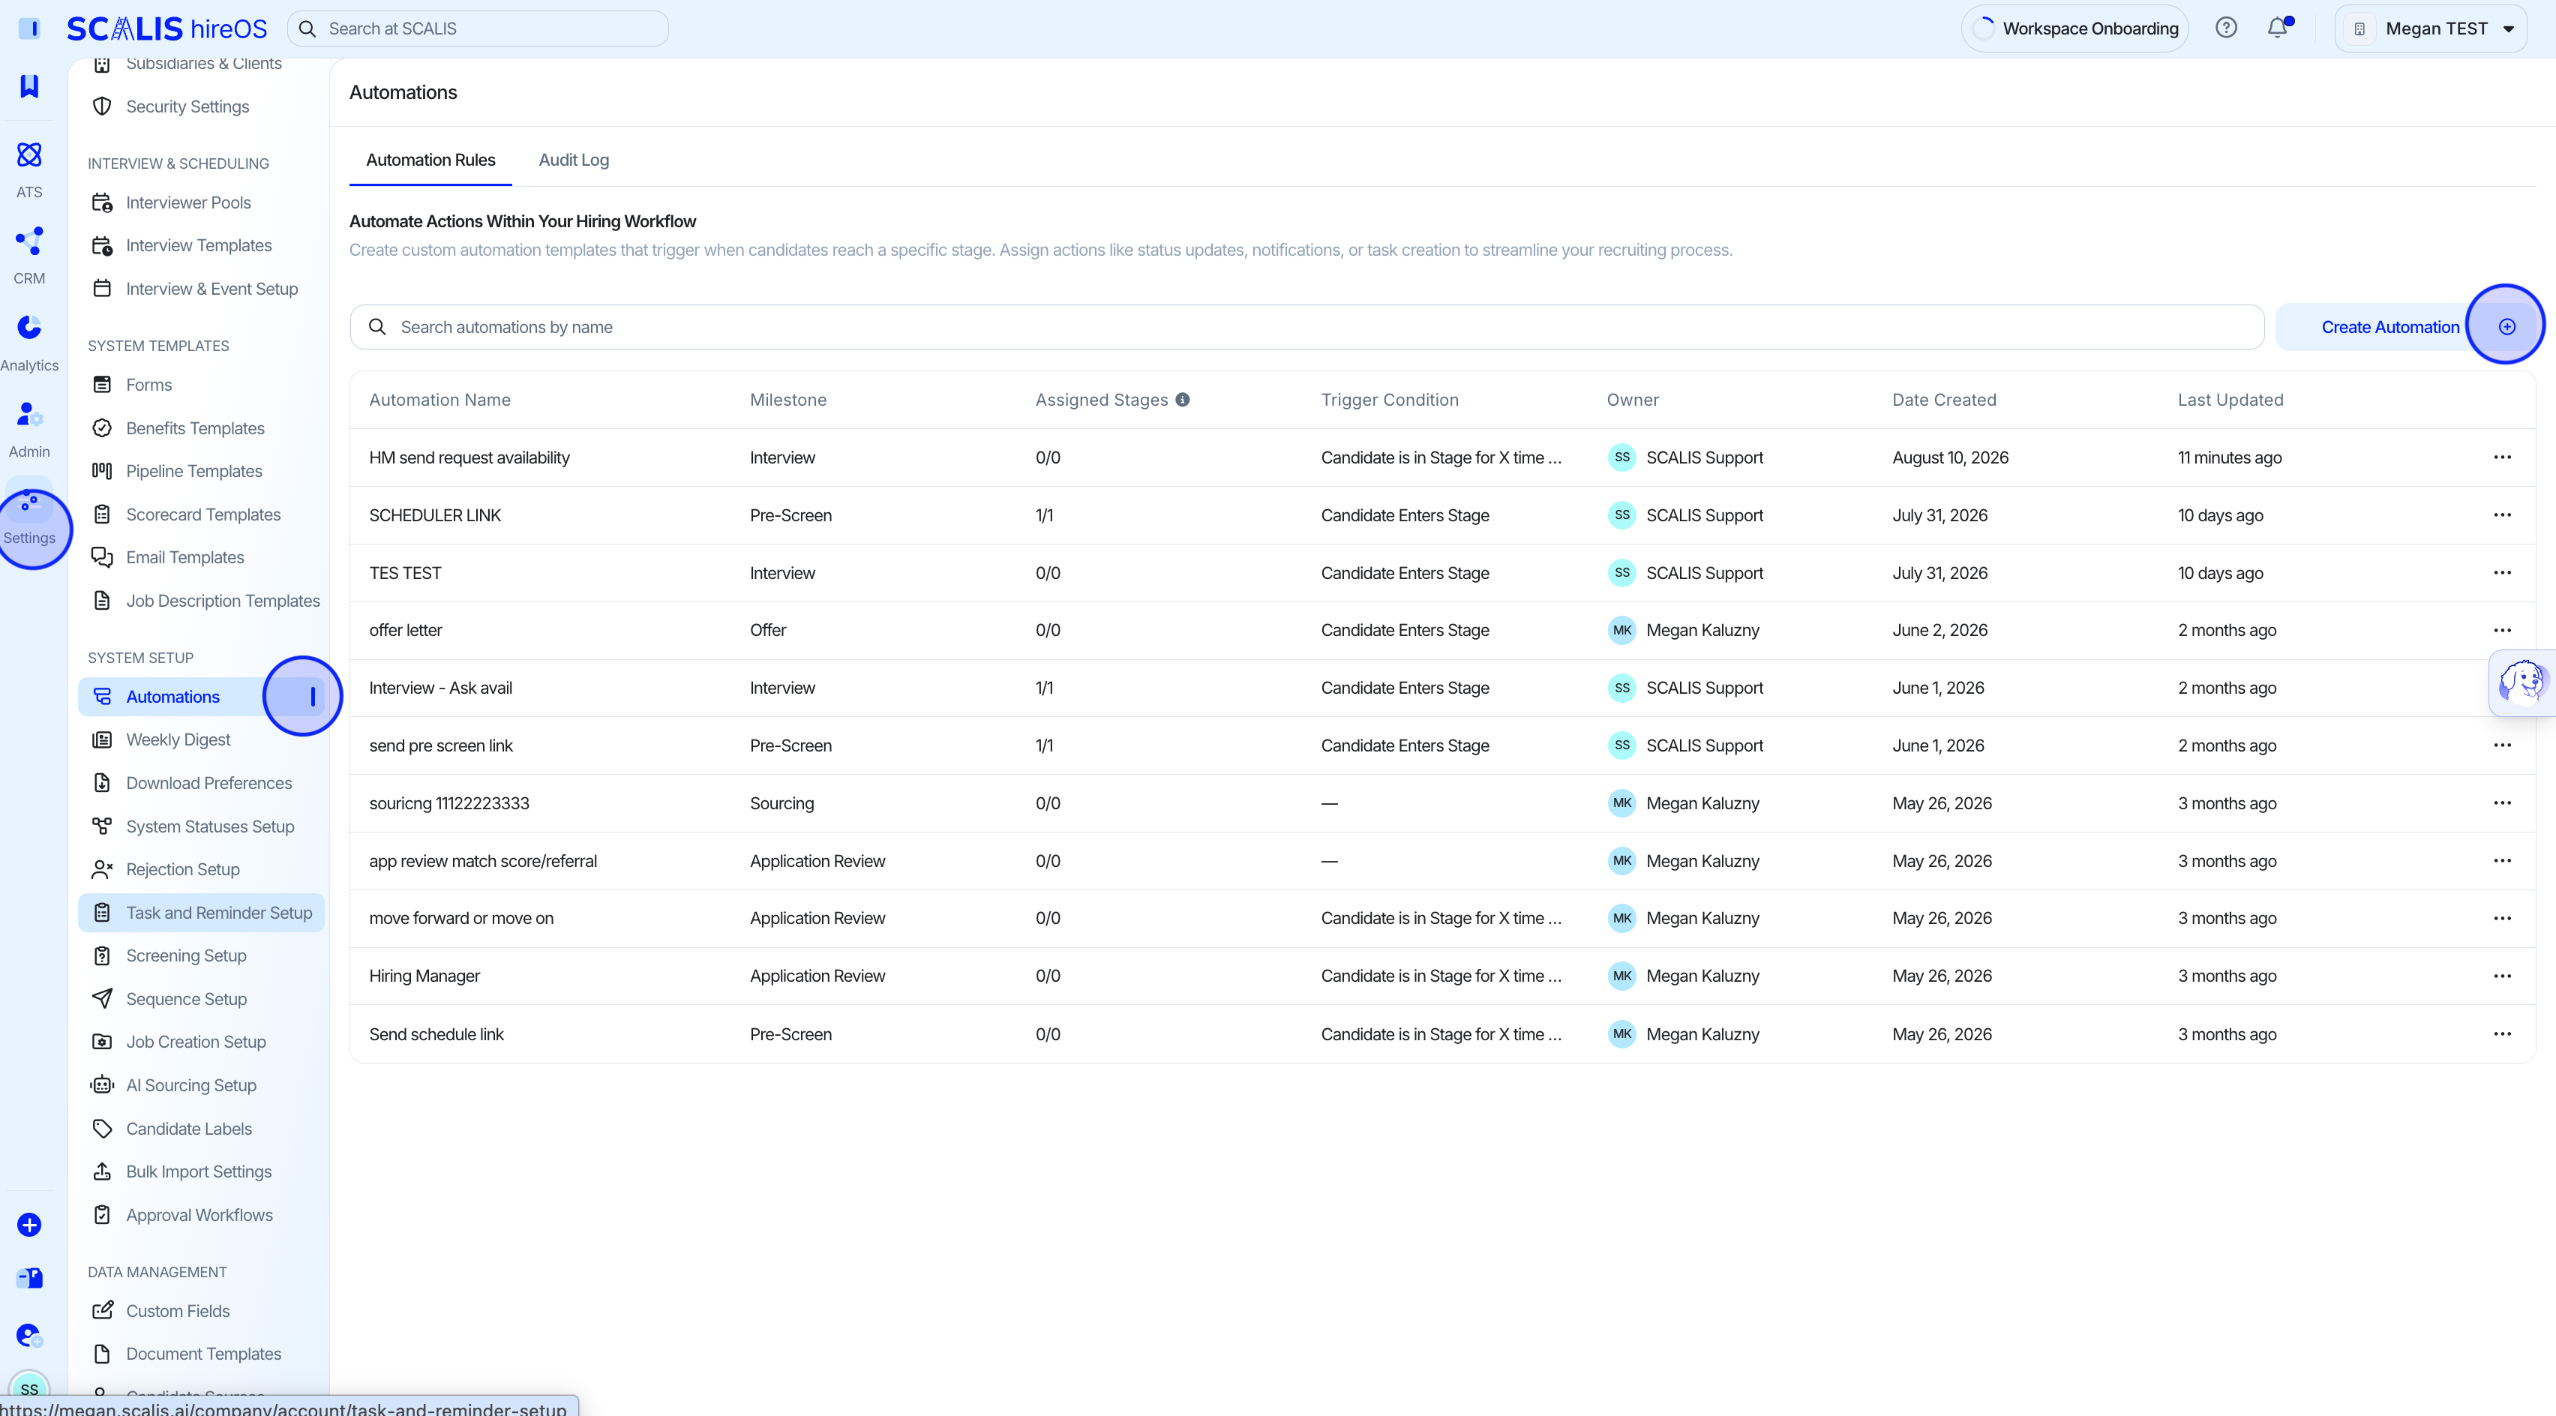2556x1416 pixels.
Task: Open Weekly Digest setup
Action: pos(178,739)
